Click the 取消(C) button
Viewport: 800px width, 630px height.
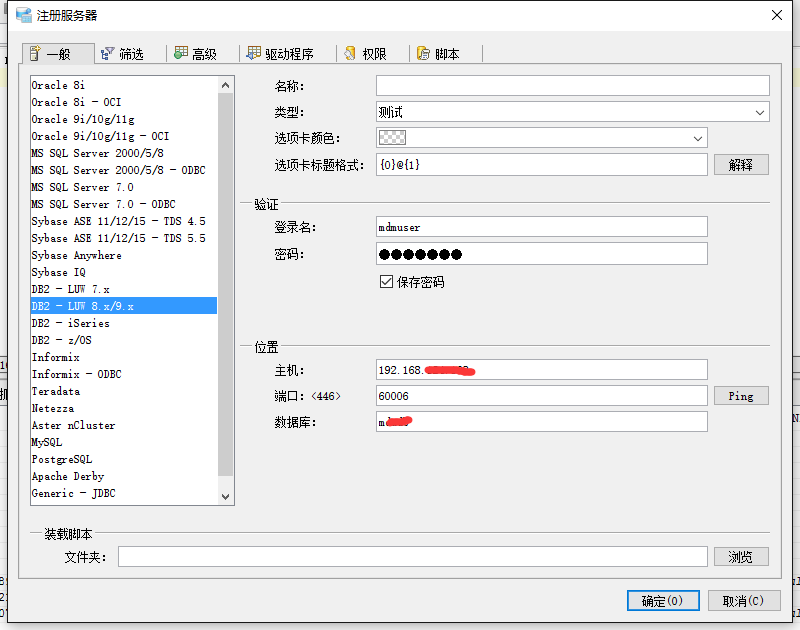744,601
